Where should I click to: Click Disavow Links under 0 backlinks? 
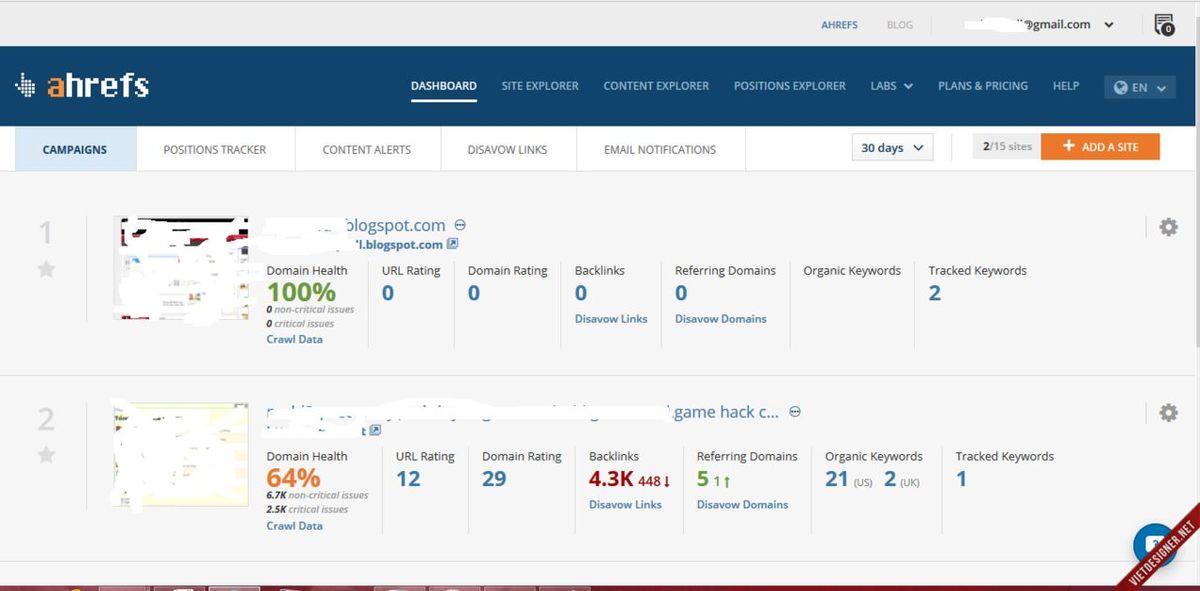pyautogui.click(x=611, y=319)
